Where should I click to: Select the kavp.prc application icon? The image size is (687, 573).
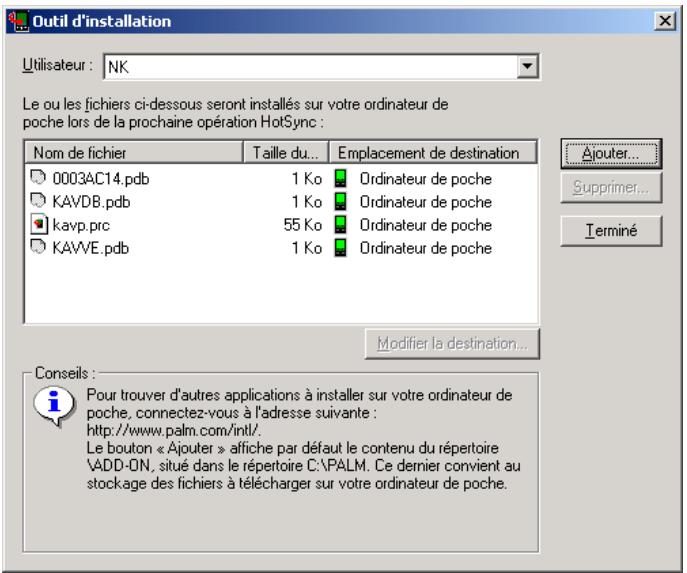pyautogui.click(x=39, y=224)
